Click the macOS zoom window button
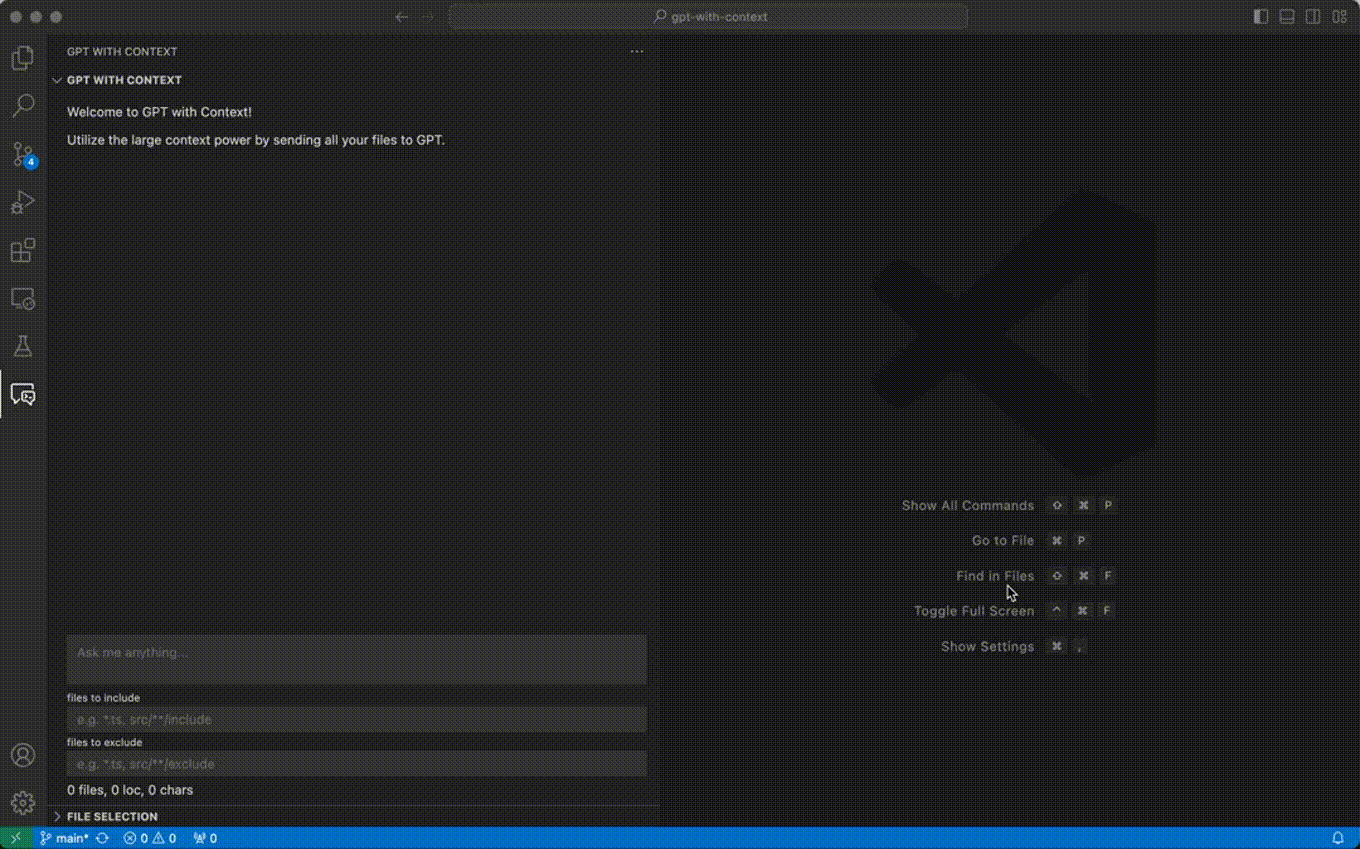The image size is (1360, 849). (x=56, y=17)
